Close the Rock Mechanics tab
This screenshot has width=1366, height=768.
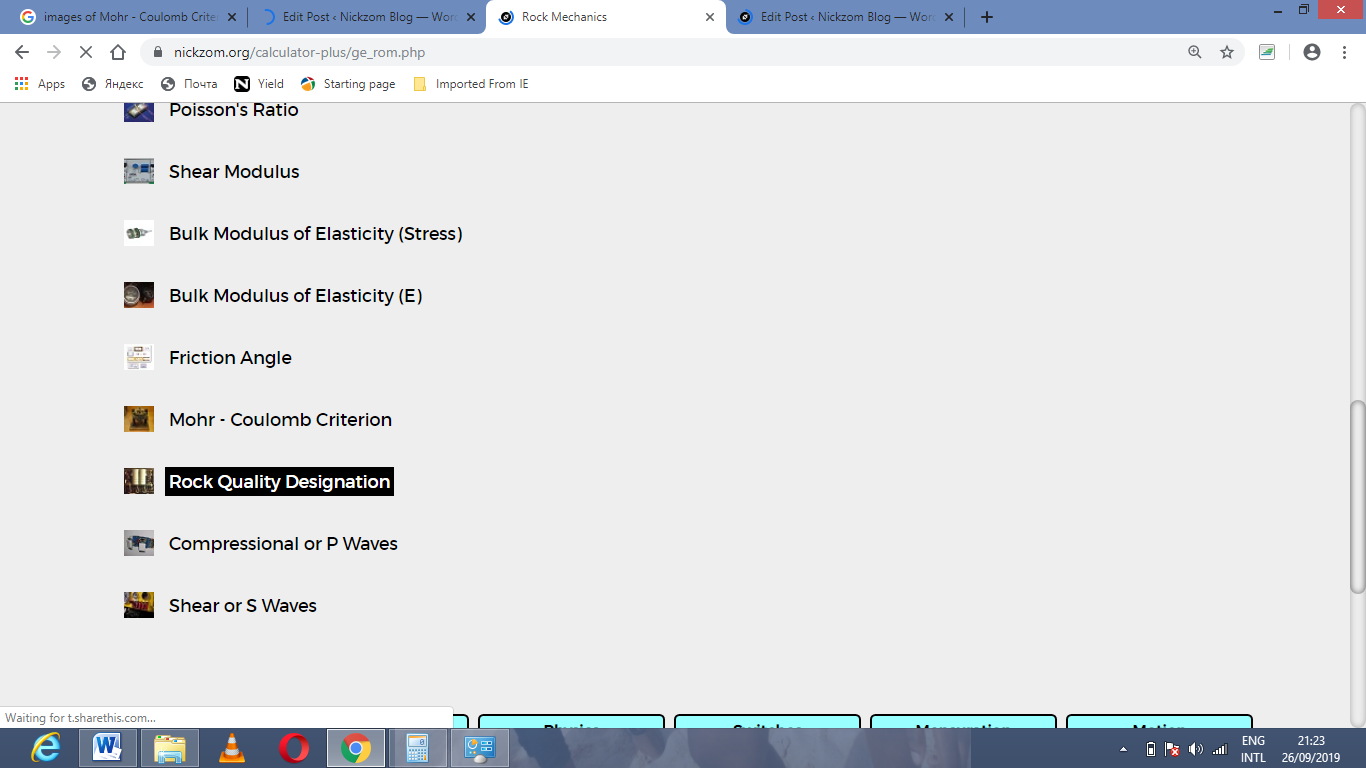pyautogui.click(x=710, y=17)
